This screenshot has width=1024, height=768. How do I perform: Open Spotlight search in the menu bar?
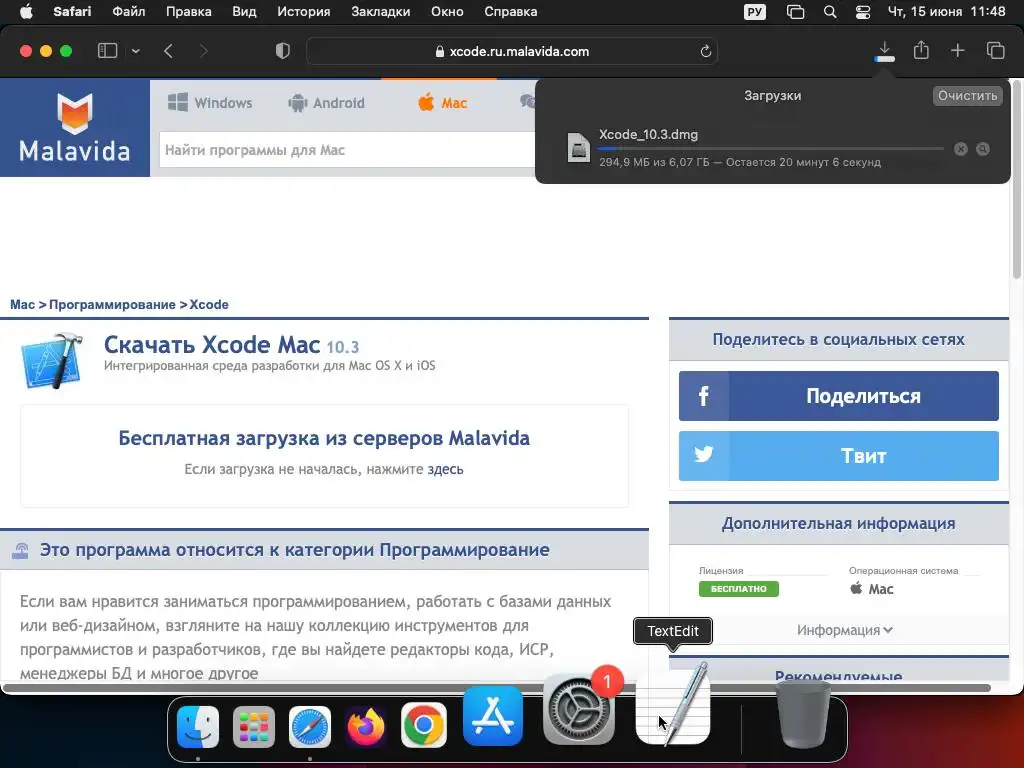829,12
